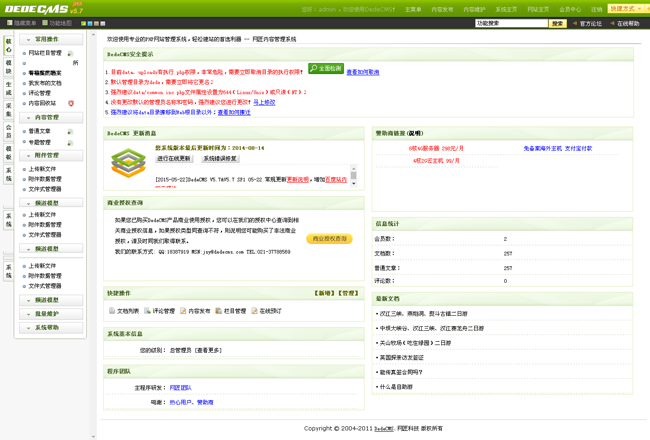Viewport: 650px width, 440px height.
Task: Click the DedeCMS v5.7 logo
Action: [44, 8]
